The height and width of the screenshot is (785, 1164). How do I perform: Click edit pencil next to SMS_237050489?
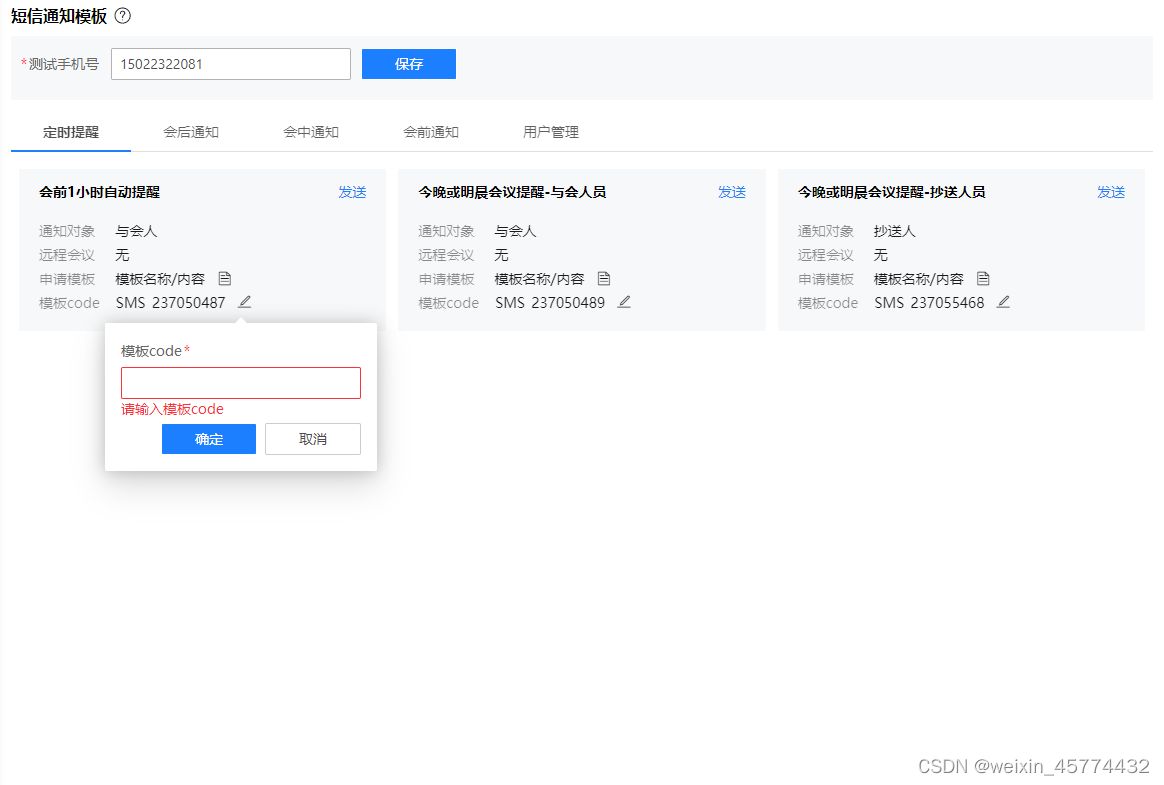[x=624, y=302]
